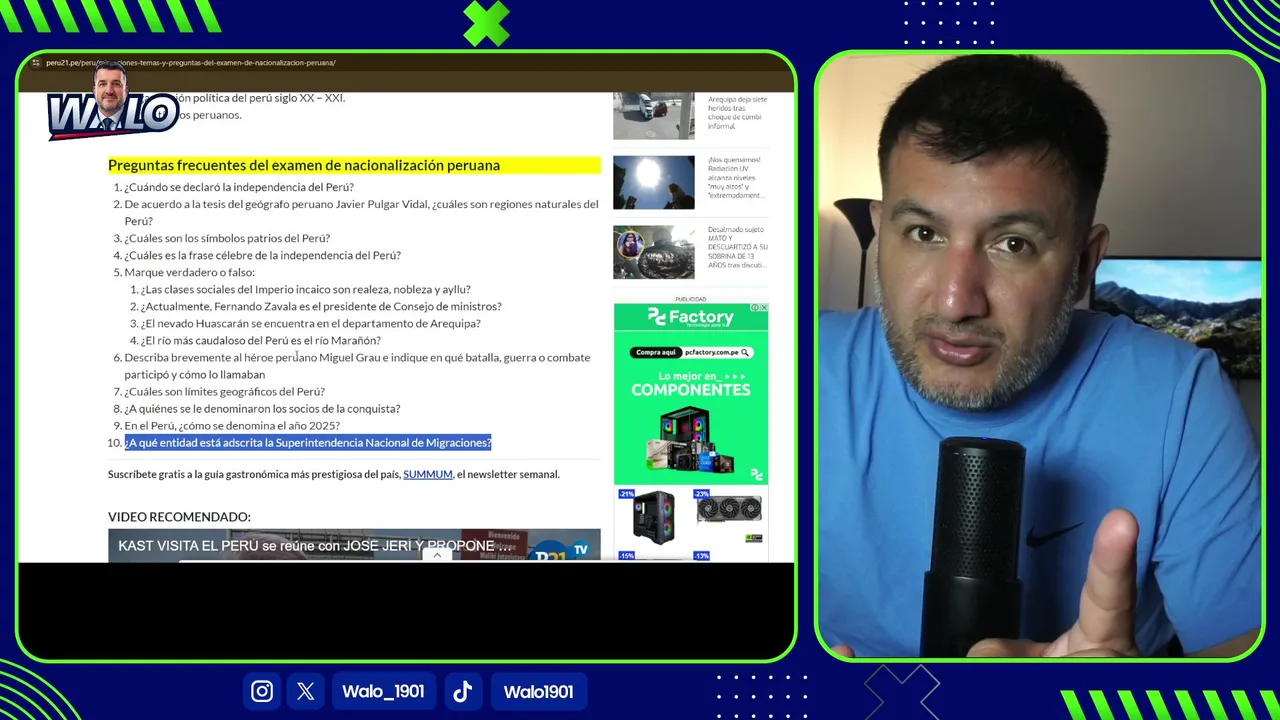Image resolution: width=1280 pixels, height=720 pixels.
Task: Click the site info icon beside URL
Action: coord(36,63)
